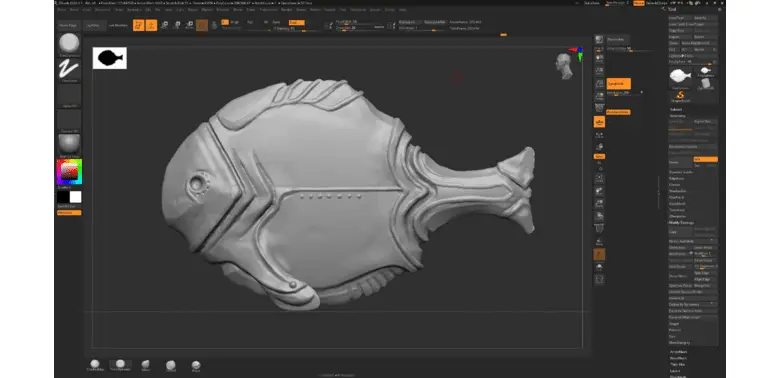Click the Frame icon on right shelf

click(599, 178)
